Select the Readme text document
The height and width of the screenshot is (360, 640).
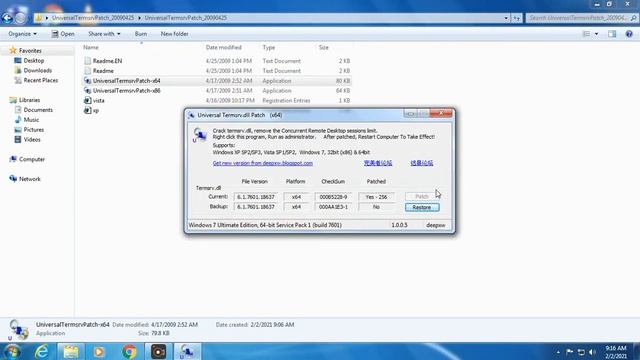pos(103,71)
